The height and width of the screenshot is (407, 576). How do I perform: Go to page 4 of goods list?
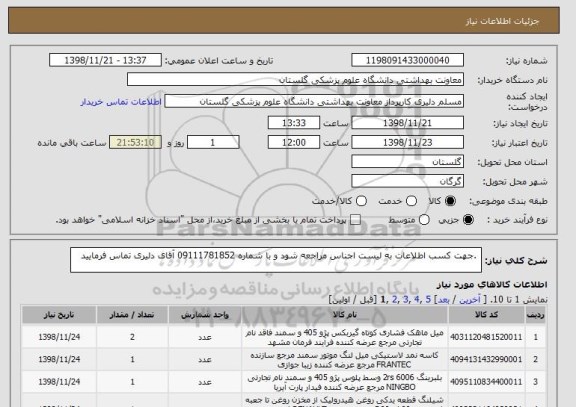point(417,299)
